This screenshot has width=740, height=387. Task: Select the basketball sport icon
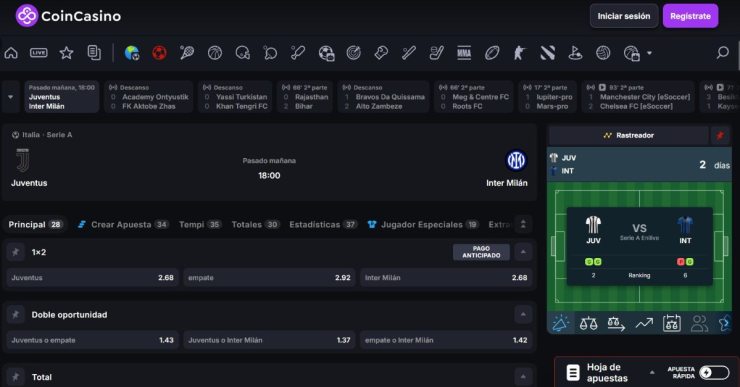pyautogui.click(x=215, y=53)
